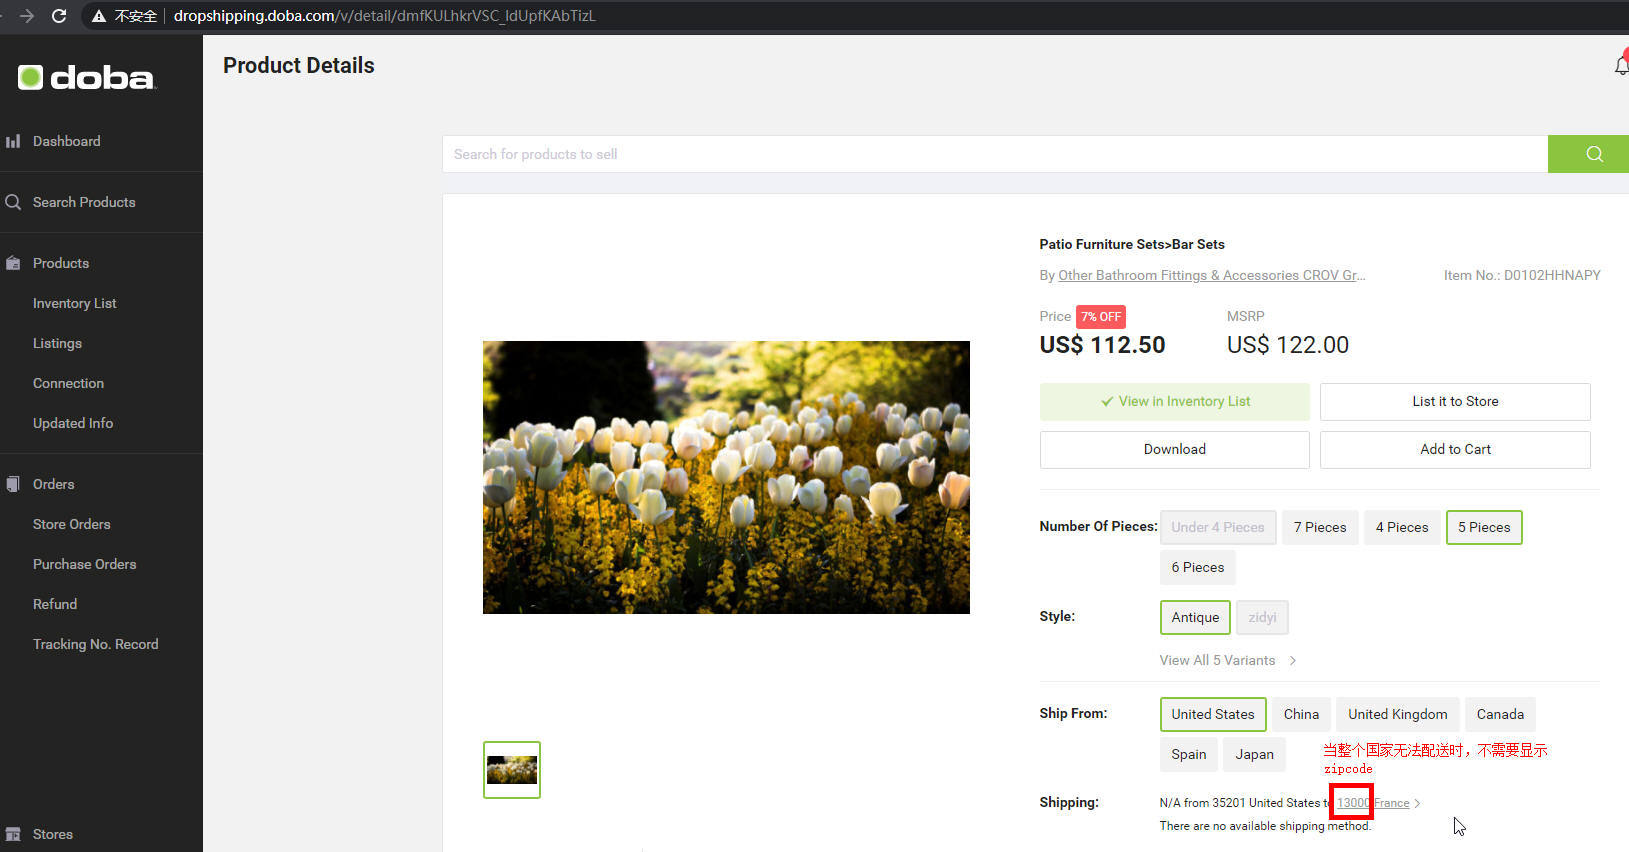The width and height of the screenshot is (1629, 852).
Task: Click the Add to Cart button
Action: tap(1454, 449)
